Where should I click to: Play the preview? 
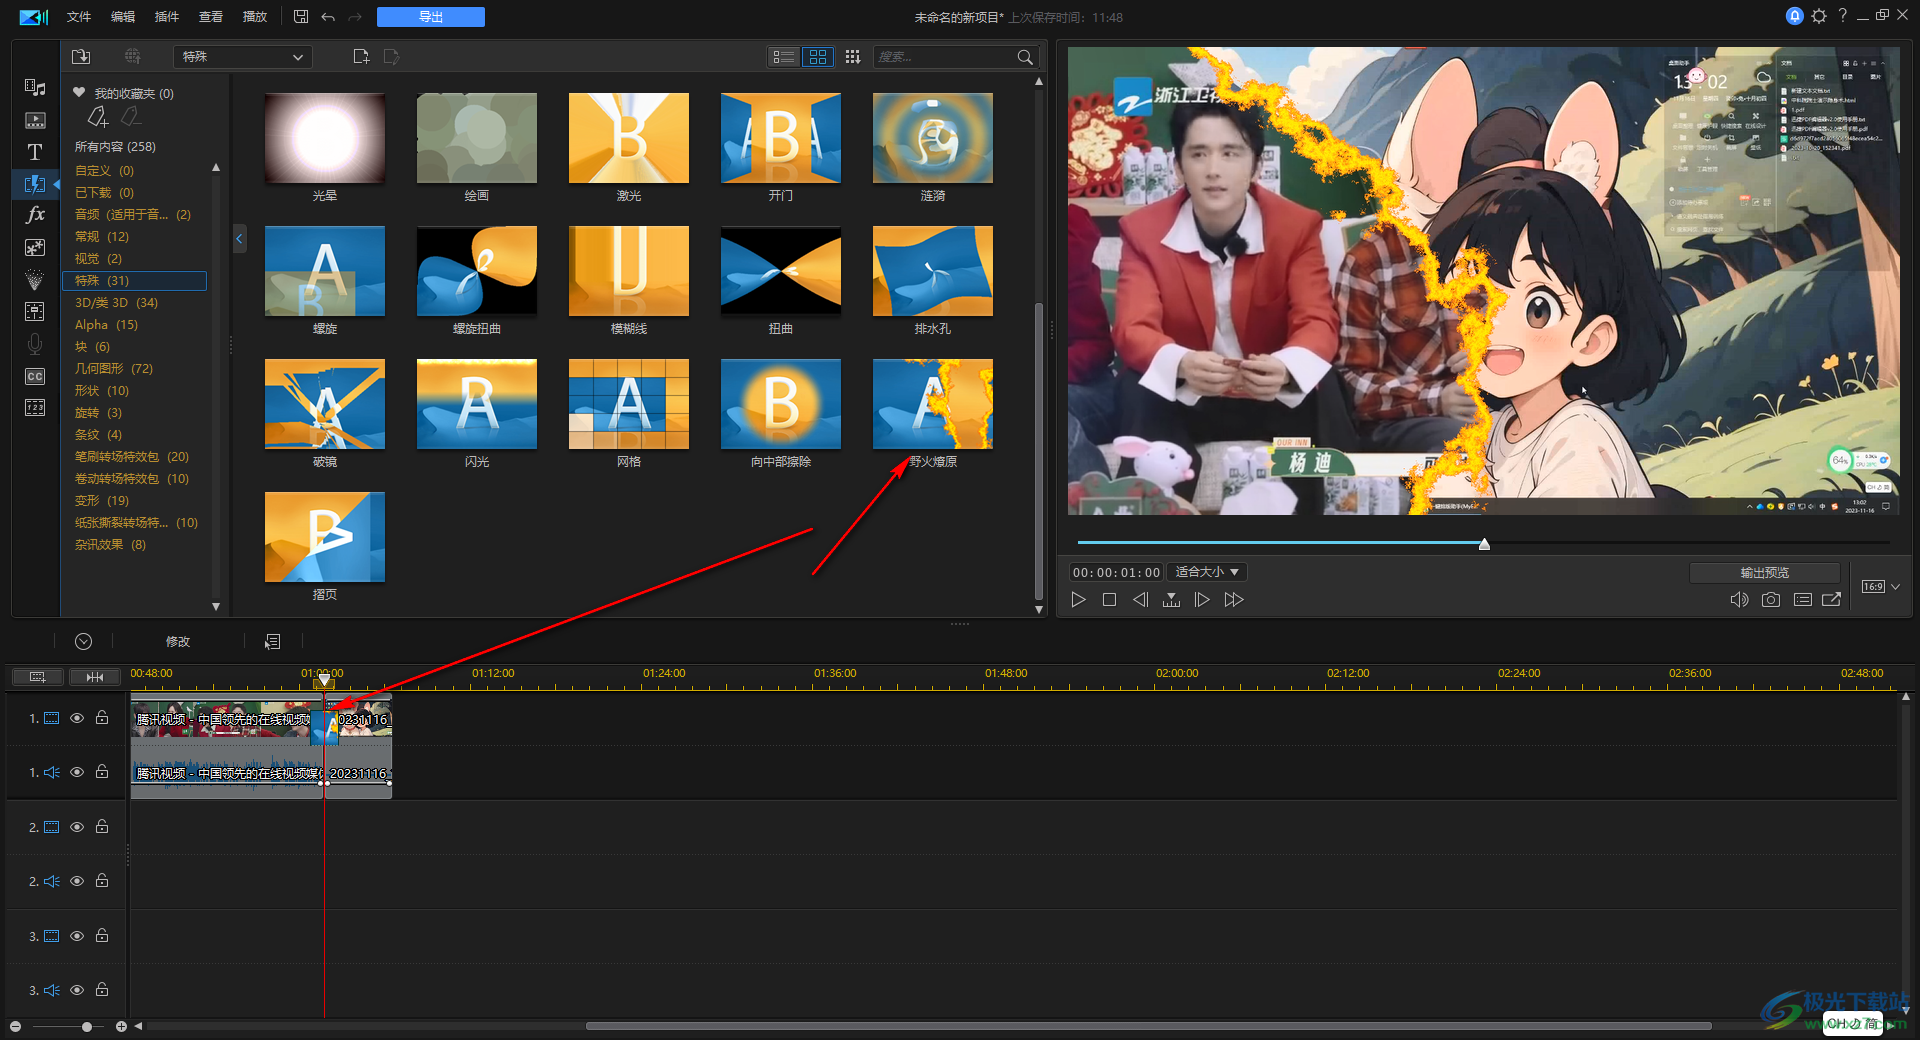[x=1078, y=600]
